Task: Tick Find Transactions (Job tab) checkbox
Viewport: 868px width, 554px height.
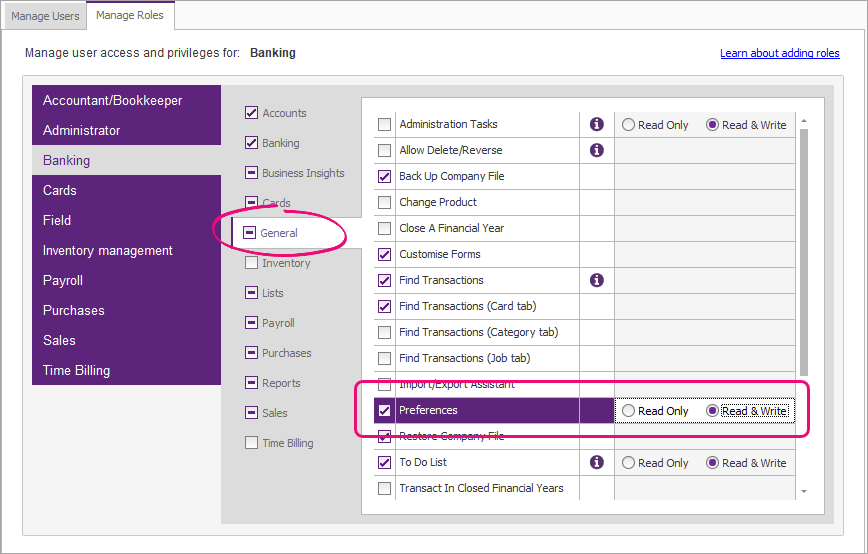Action: coord(384,359)
